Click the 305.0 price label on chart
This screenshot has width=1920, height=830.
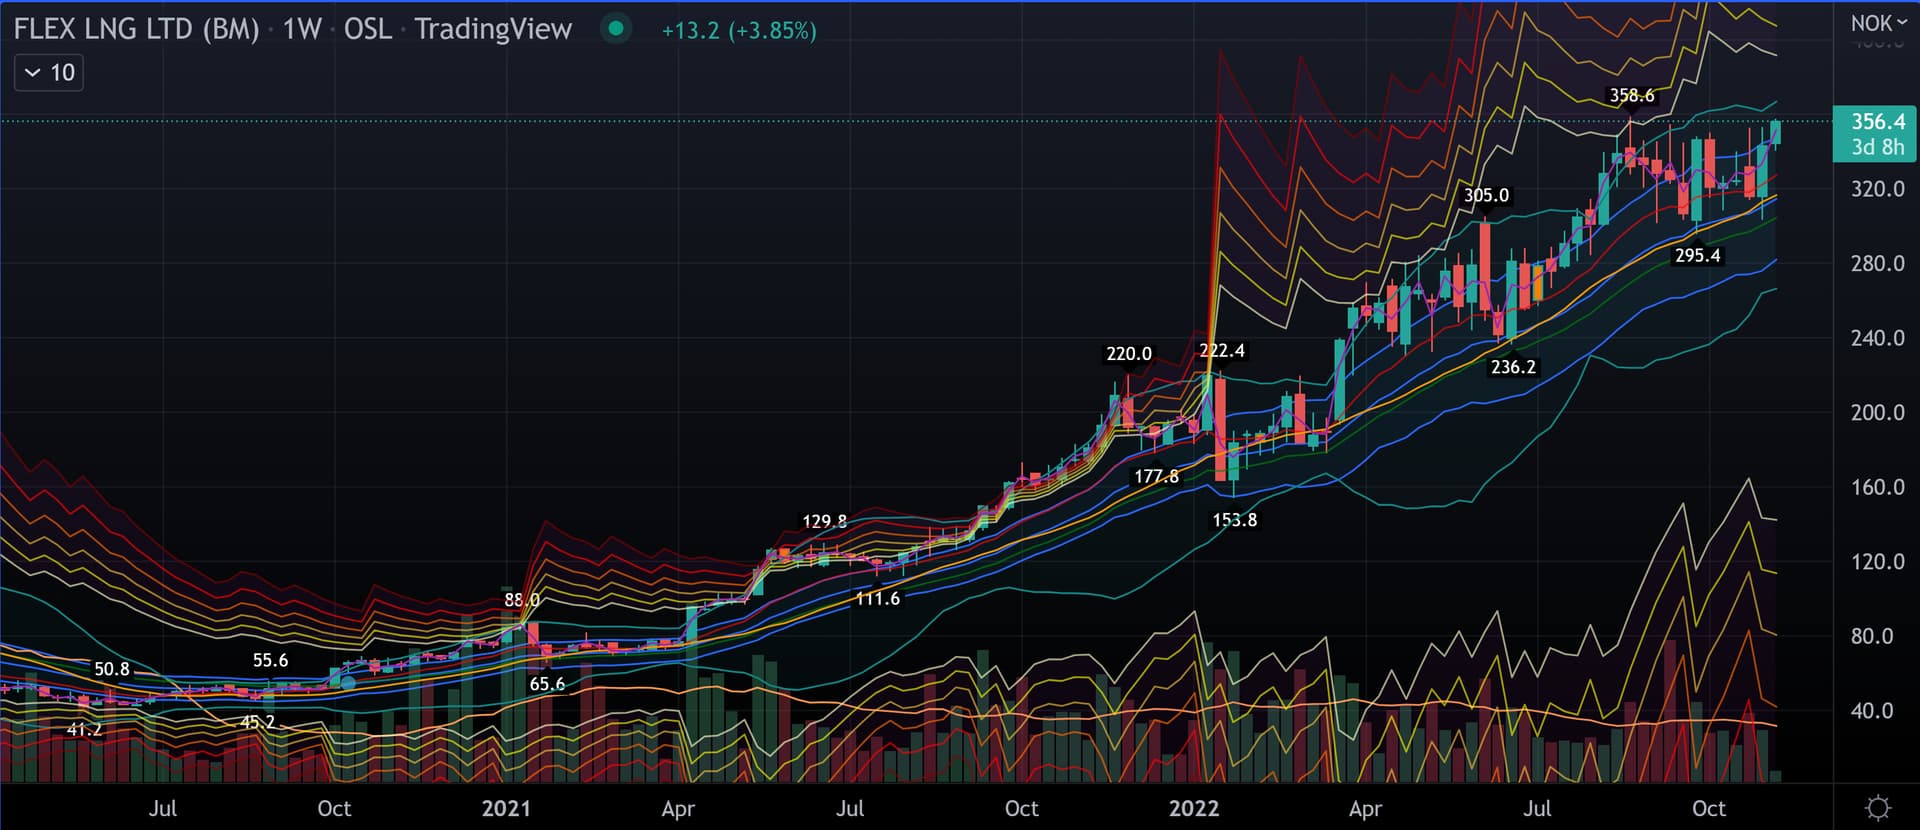point(1486,196)
